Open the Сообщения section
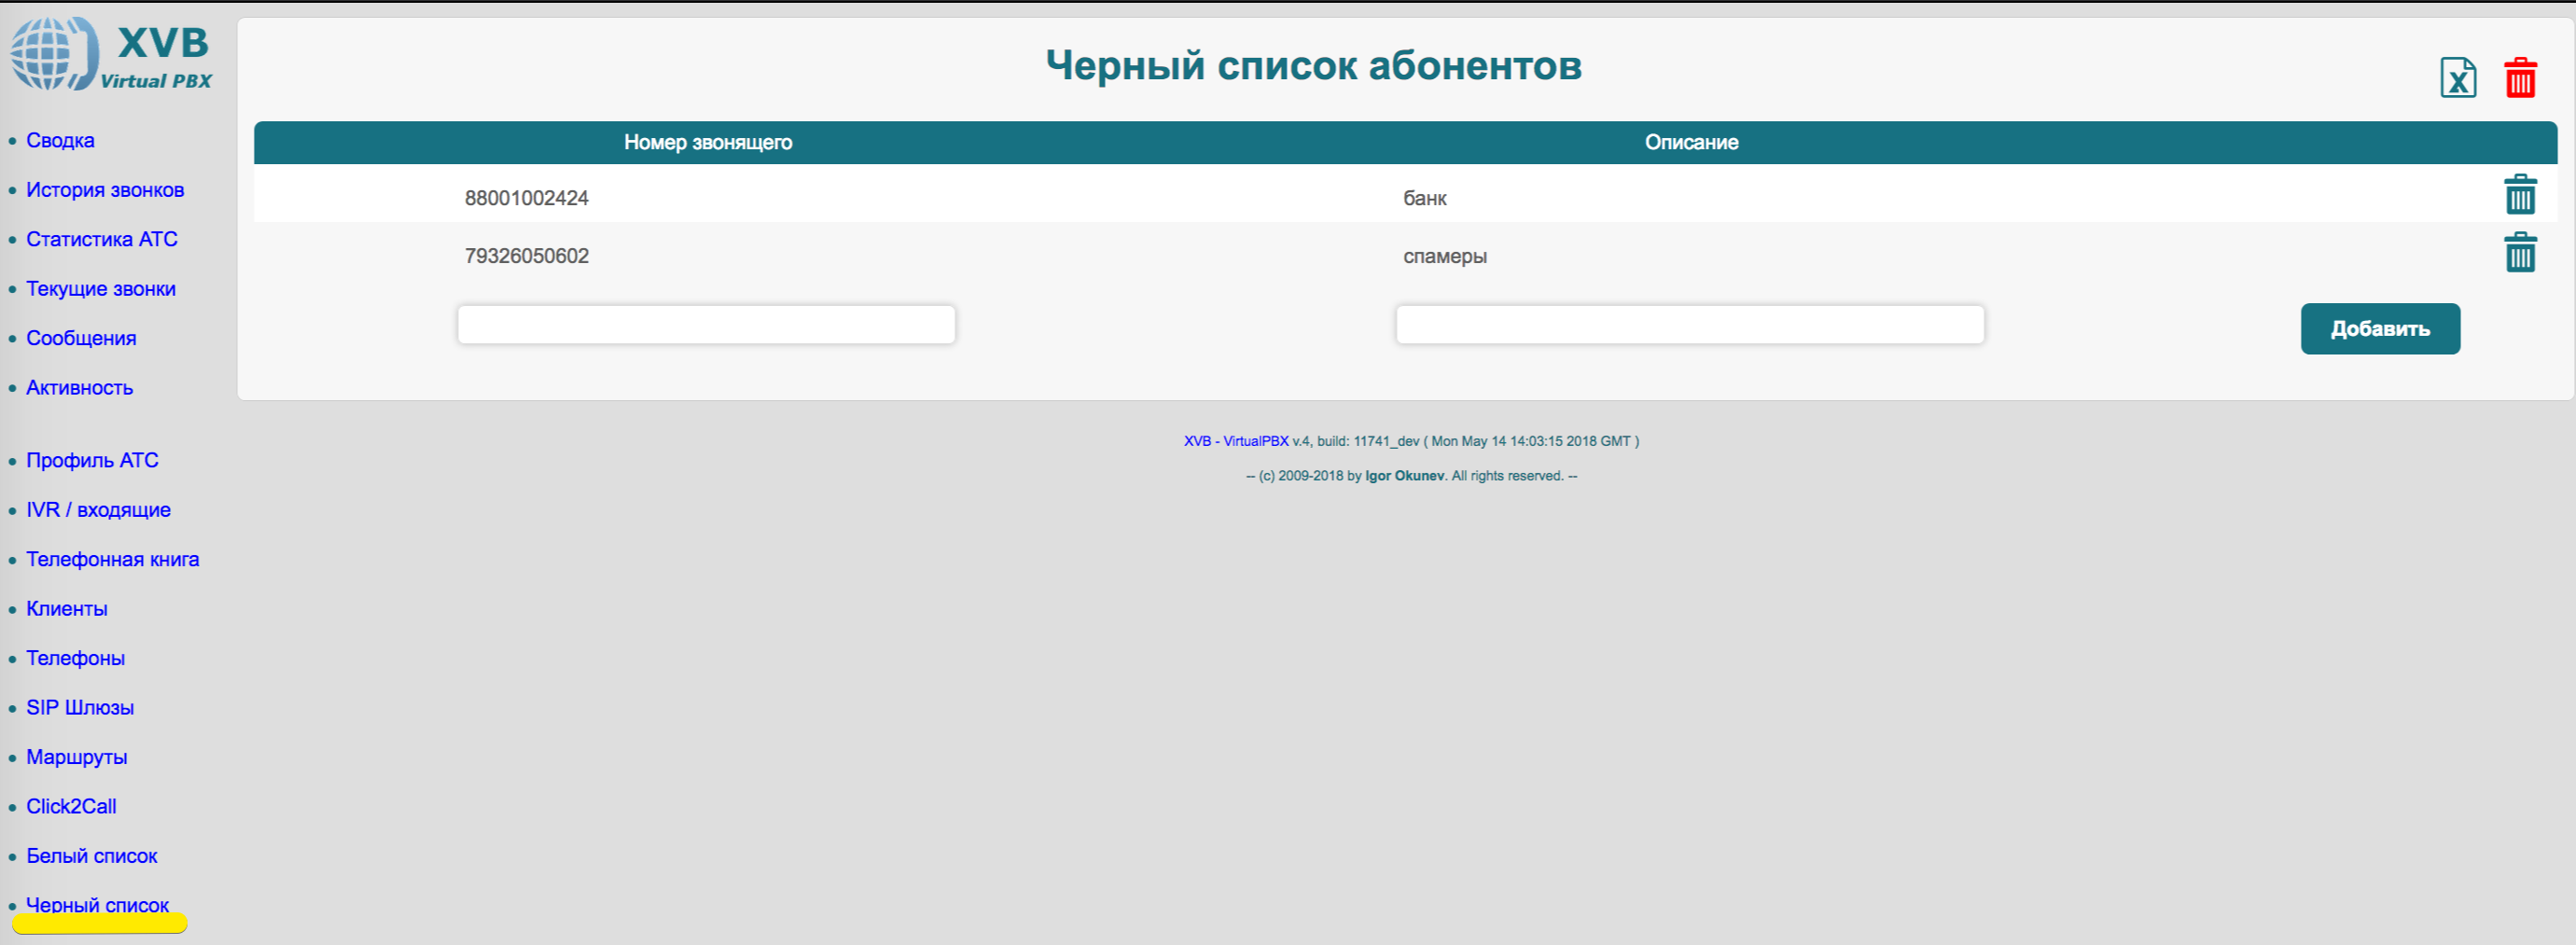The height and width of the screenshot is (945, 2576). pos(81,339)
